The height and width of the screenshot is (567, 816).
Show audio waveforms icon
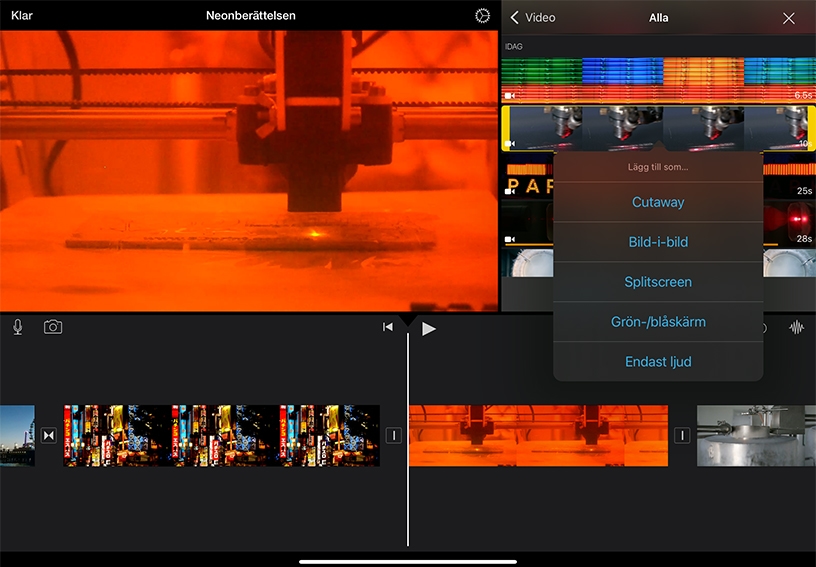796,327
